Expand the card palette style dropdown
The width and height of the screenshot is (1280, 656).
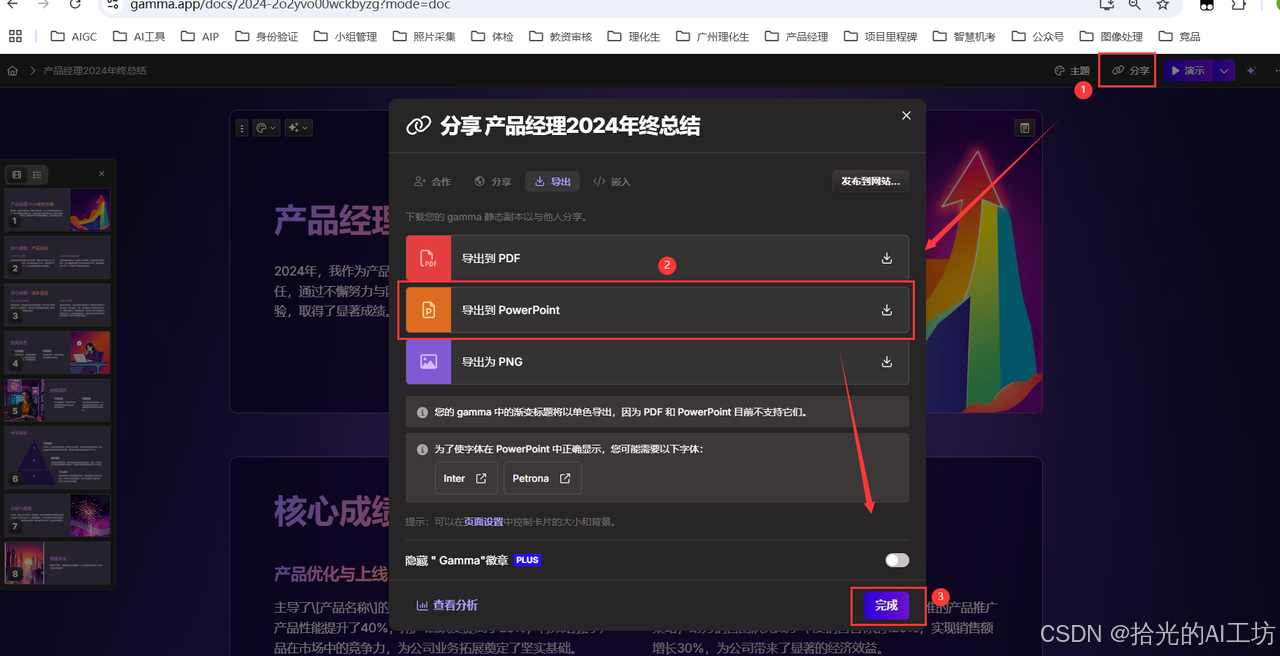click(266, 128)
